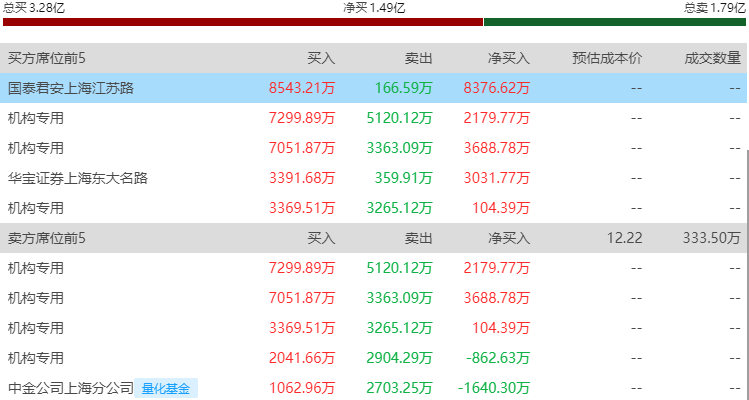Click the 8543.21万 buy amount
The width and height of the screenshot is (749, 400).
pos(302,88)
